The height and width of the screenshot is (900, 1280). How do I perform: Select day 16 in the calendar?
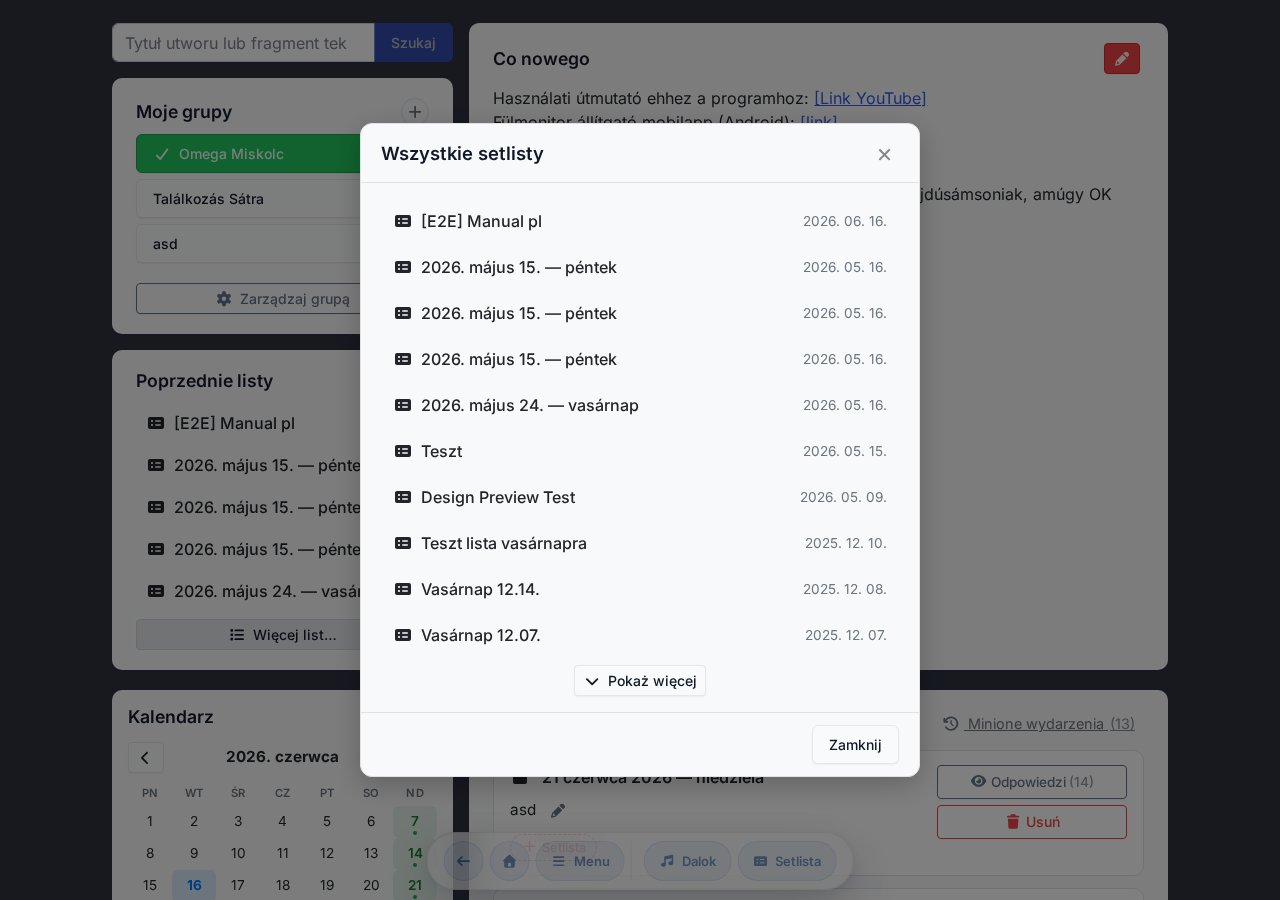point(194,885)
